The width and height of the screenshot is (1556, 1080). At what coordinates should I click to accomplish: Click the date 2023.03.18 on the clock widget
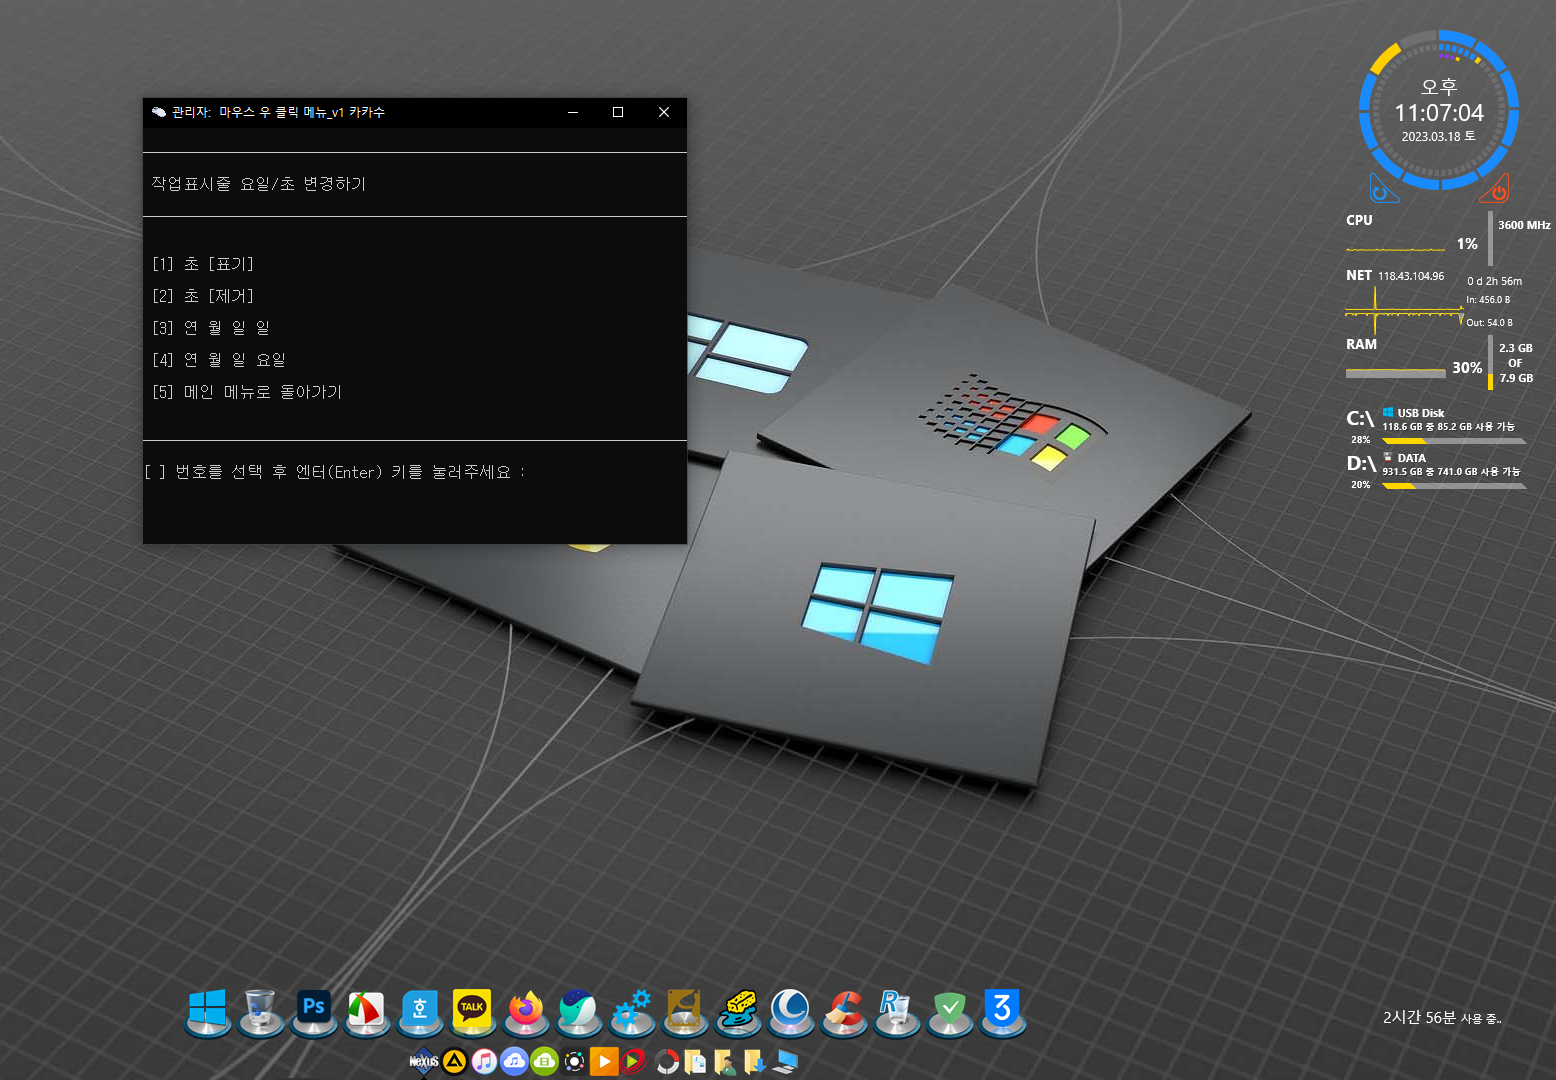(1438, 137)
